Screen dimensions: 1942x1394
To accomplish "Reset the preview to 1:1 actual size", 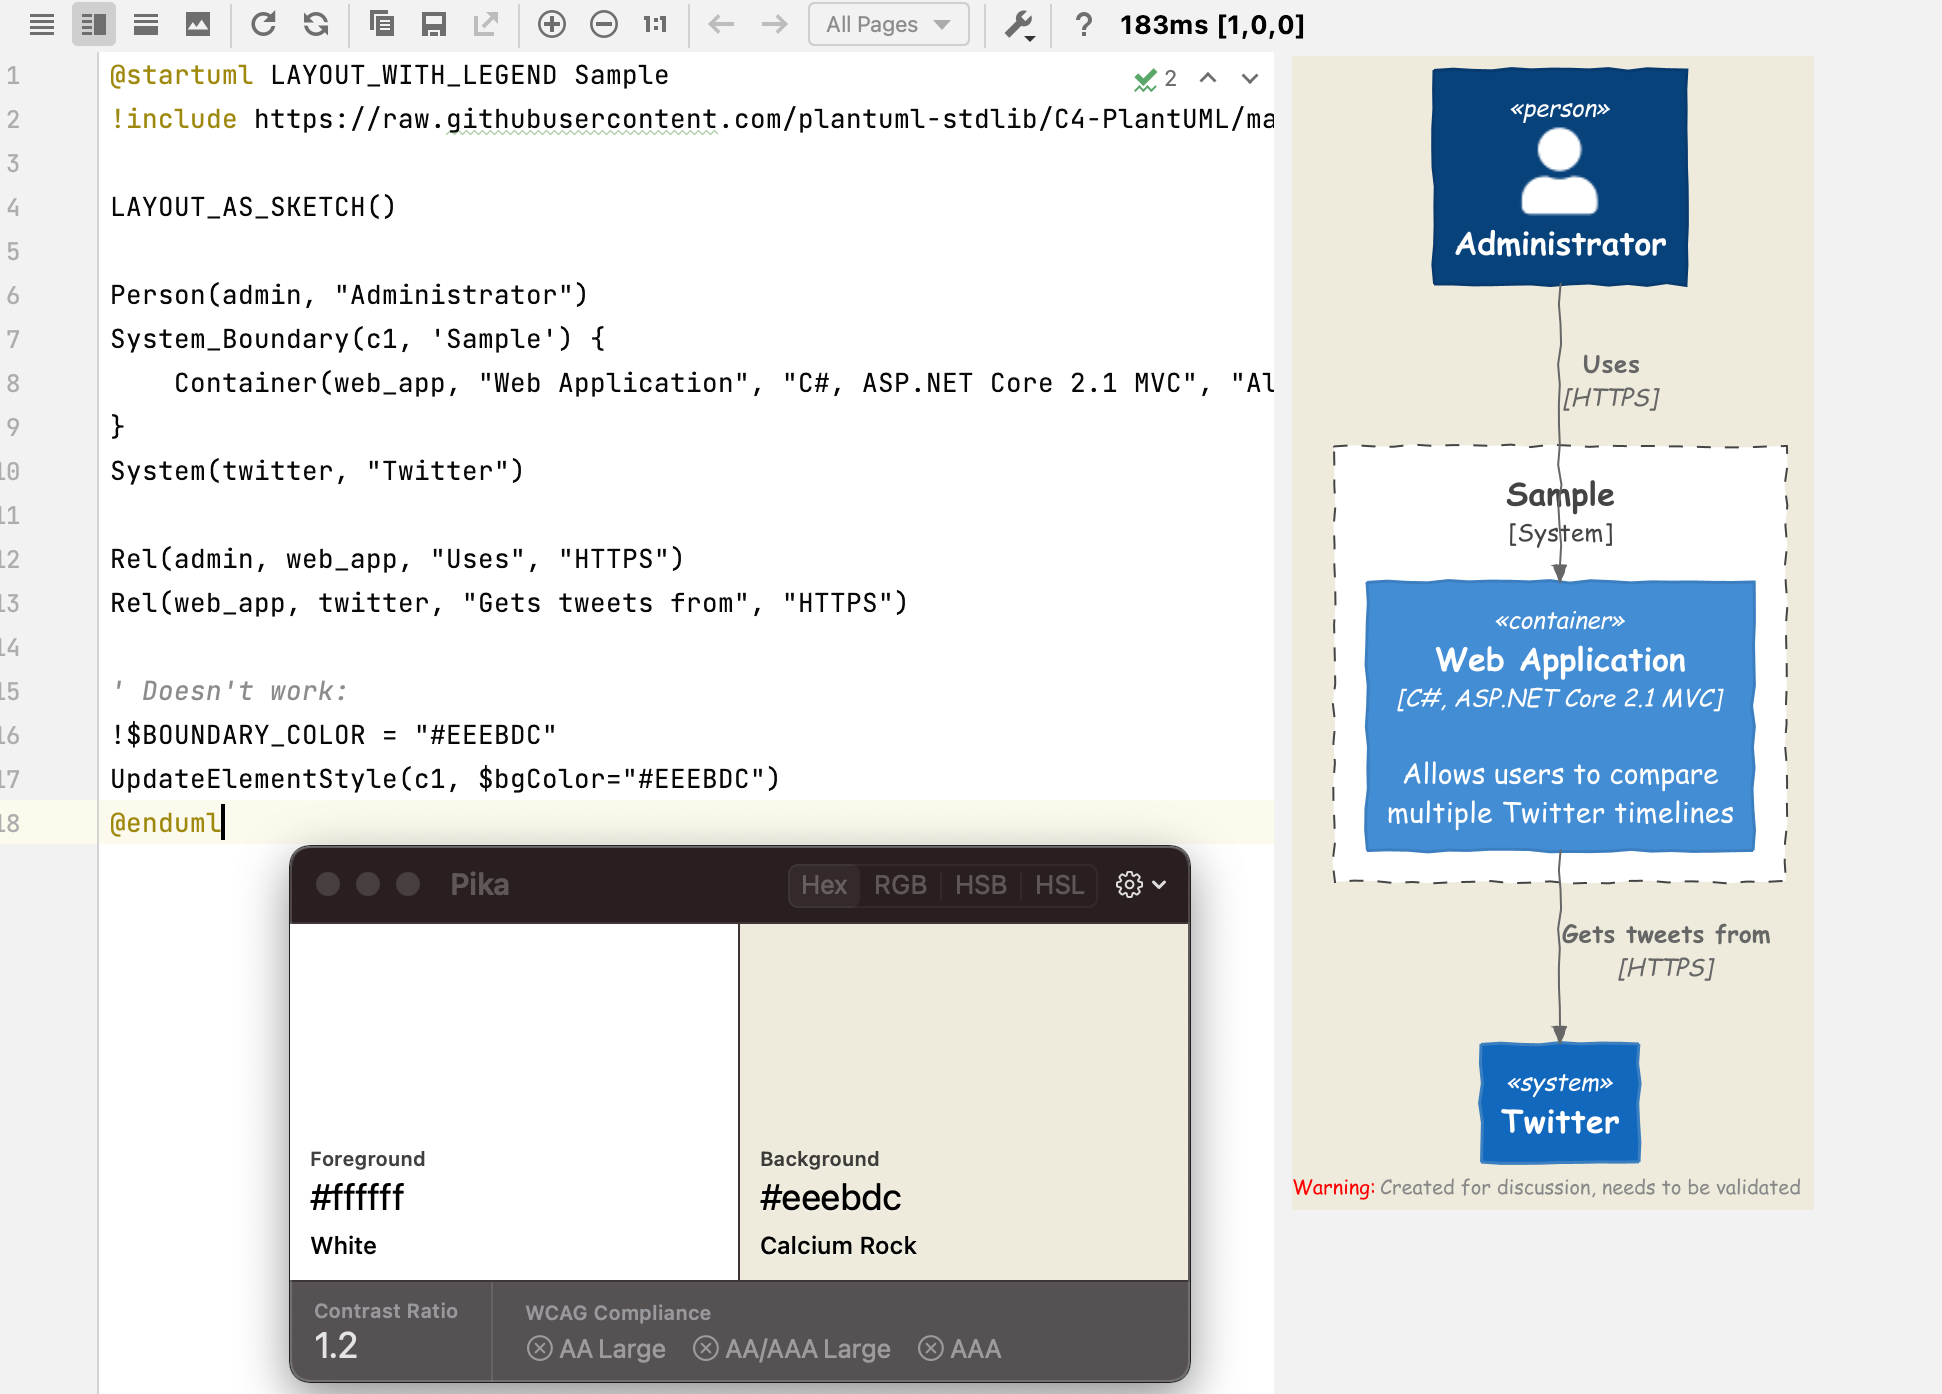I will point(655,24).
